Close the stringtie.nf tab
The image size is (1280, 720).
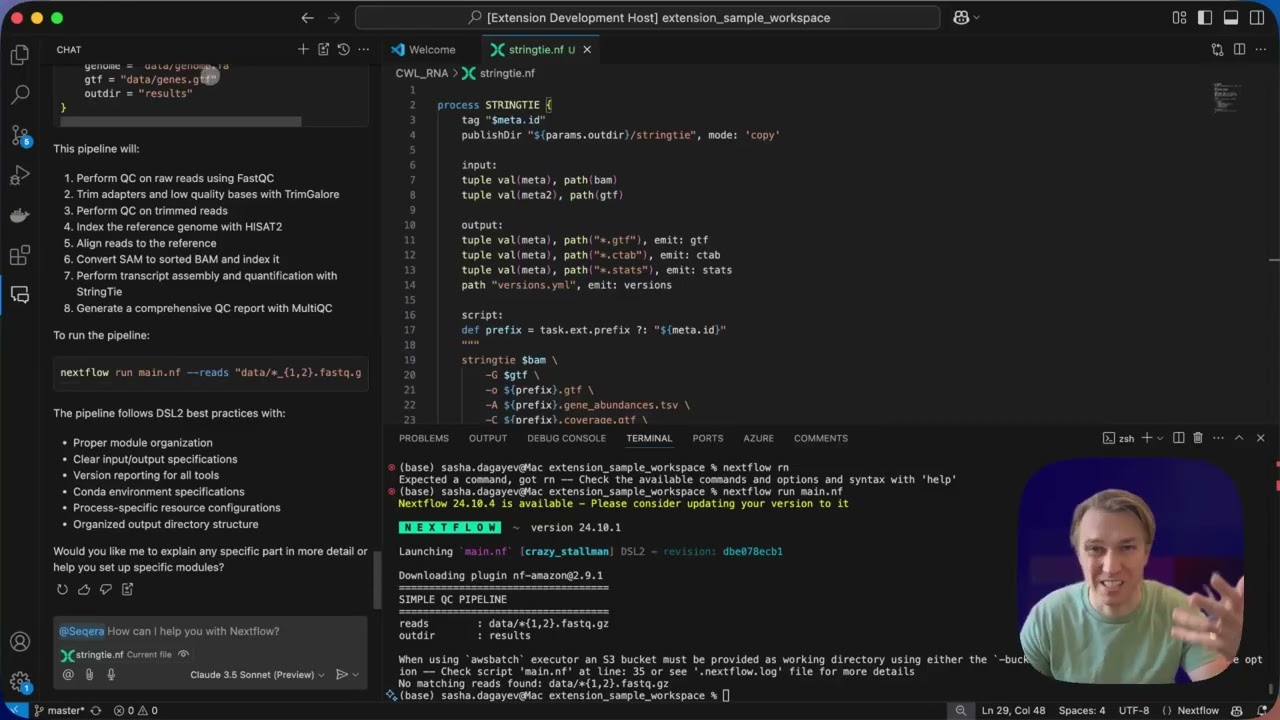[x=587, y=49]
